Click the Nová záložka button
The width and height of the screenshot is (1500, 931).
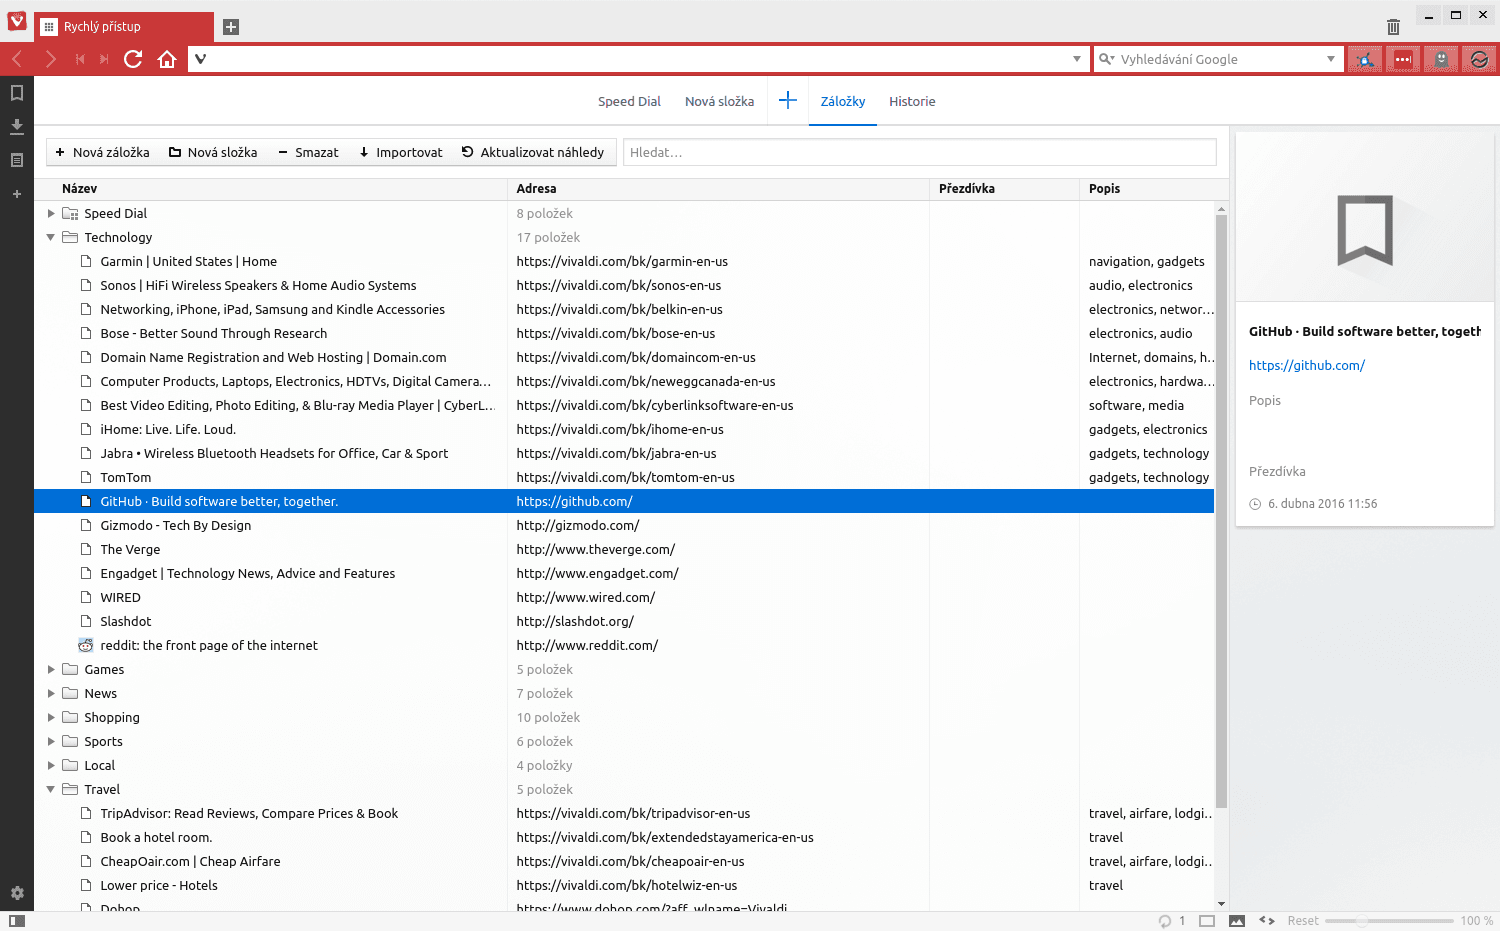(x=101, y=152)
